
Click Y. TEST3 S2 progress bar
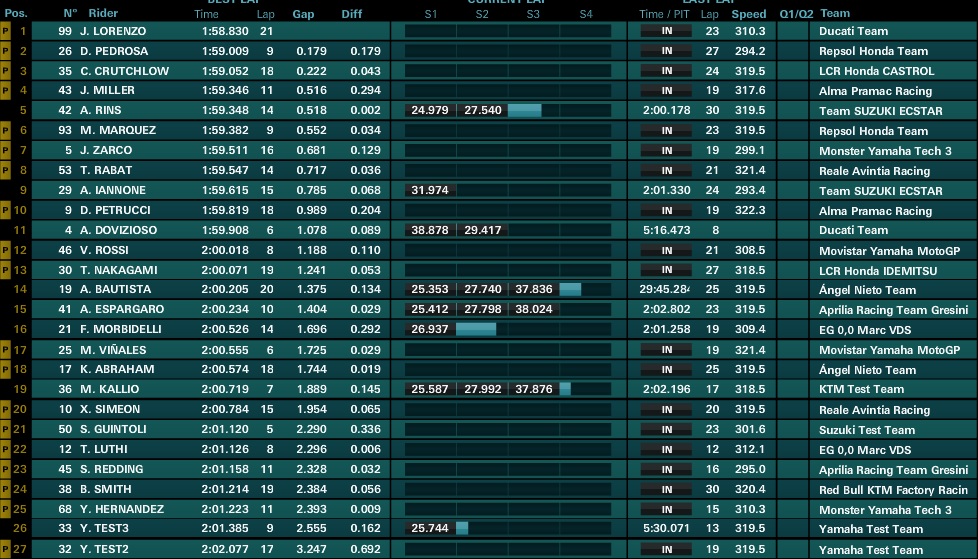462,528
